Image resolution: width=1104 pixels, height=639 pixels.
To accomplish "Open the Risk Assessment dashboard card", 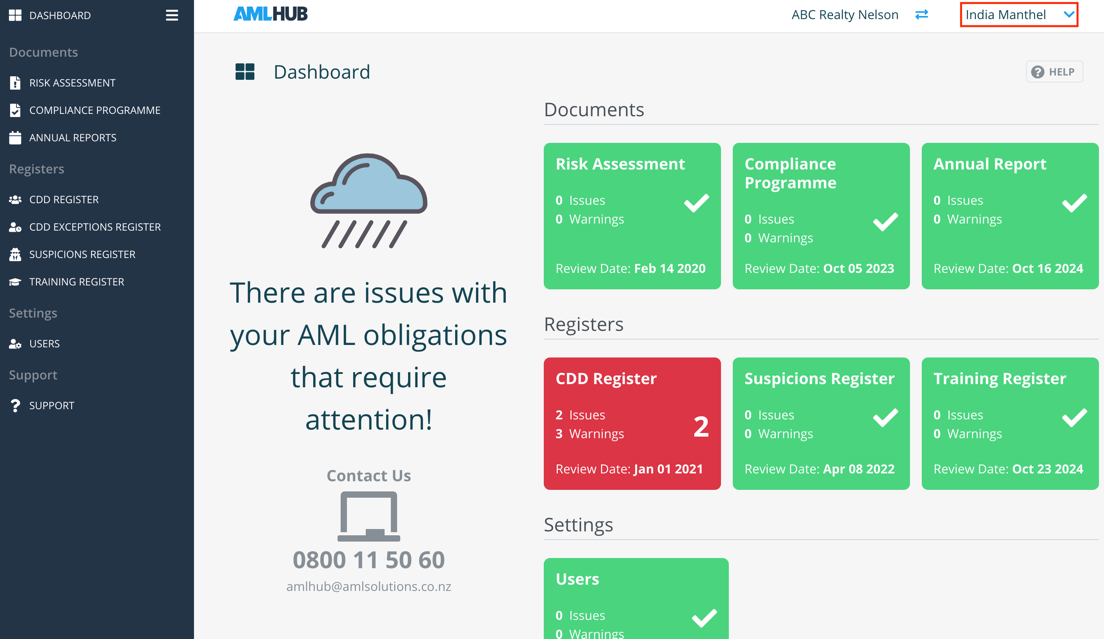I will (631, 216).
